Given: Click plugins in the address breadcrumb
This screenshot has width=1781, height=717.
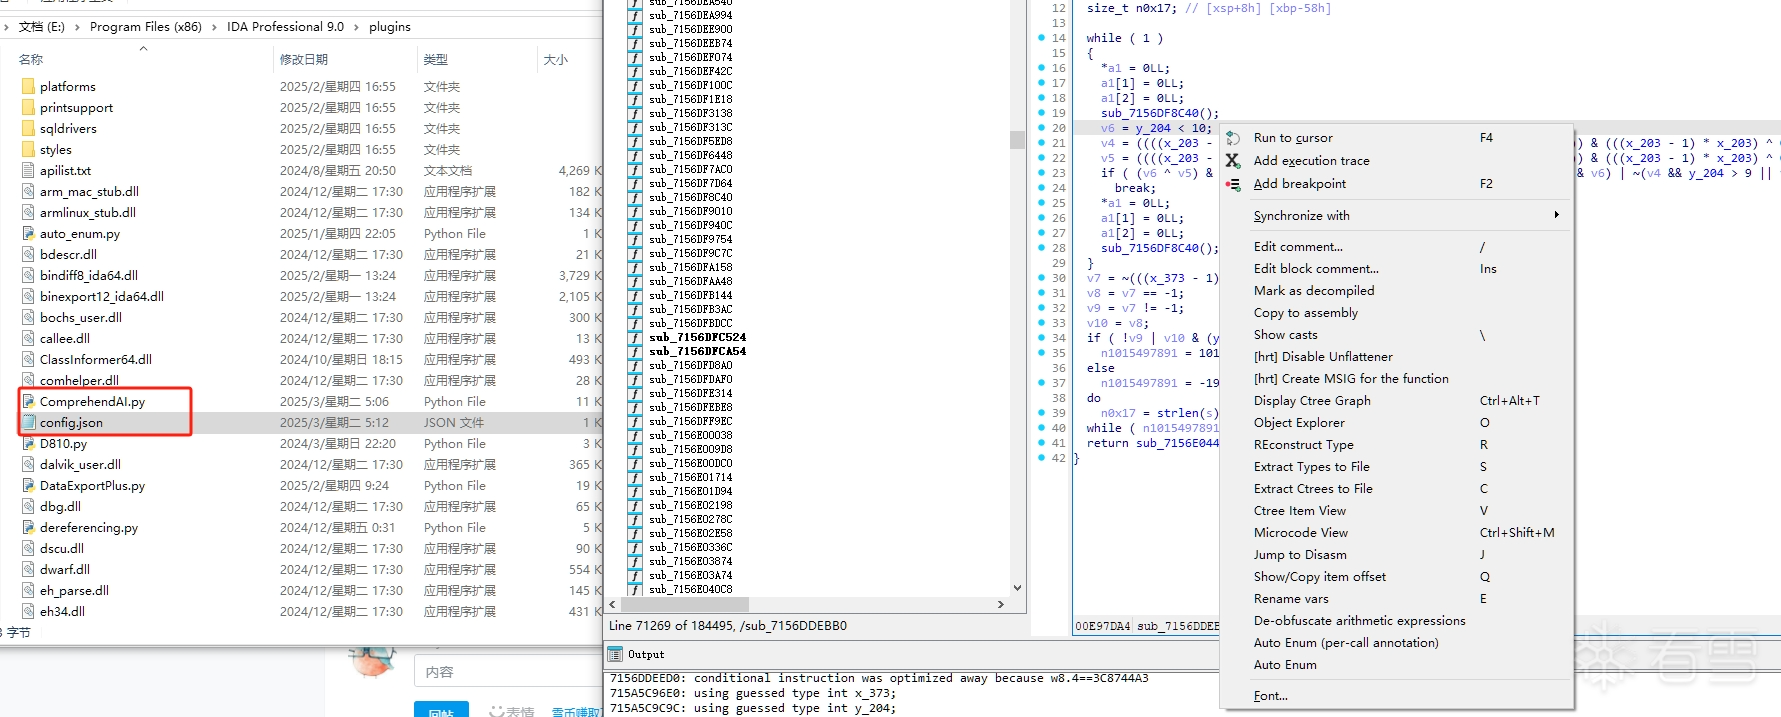Looking at the screenshot, I should (x=390, y=27).
